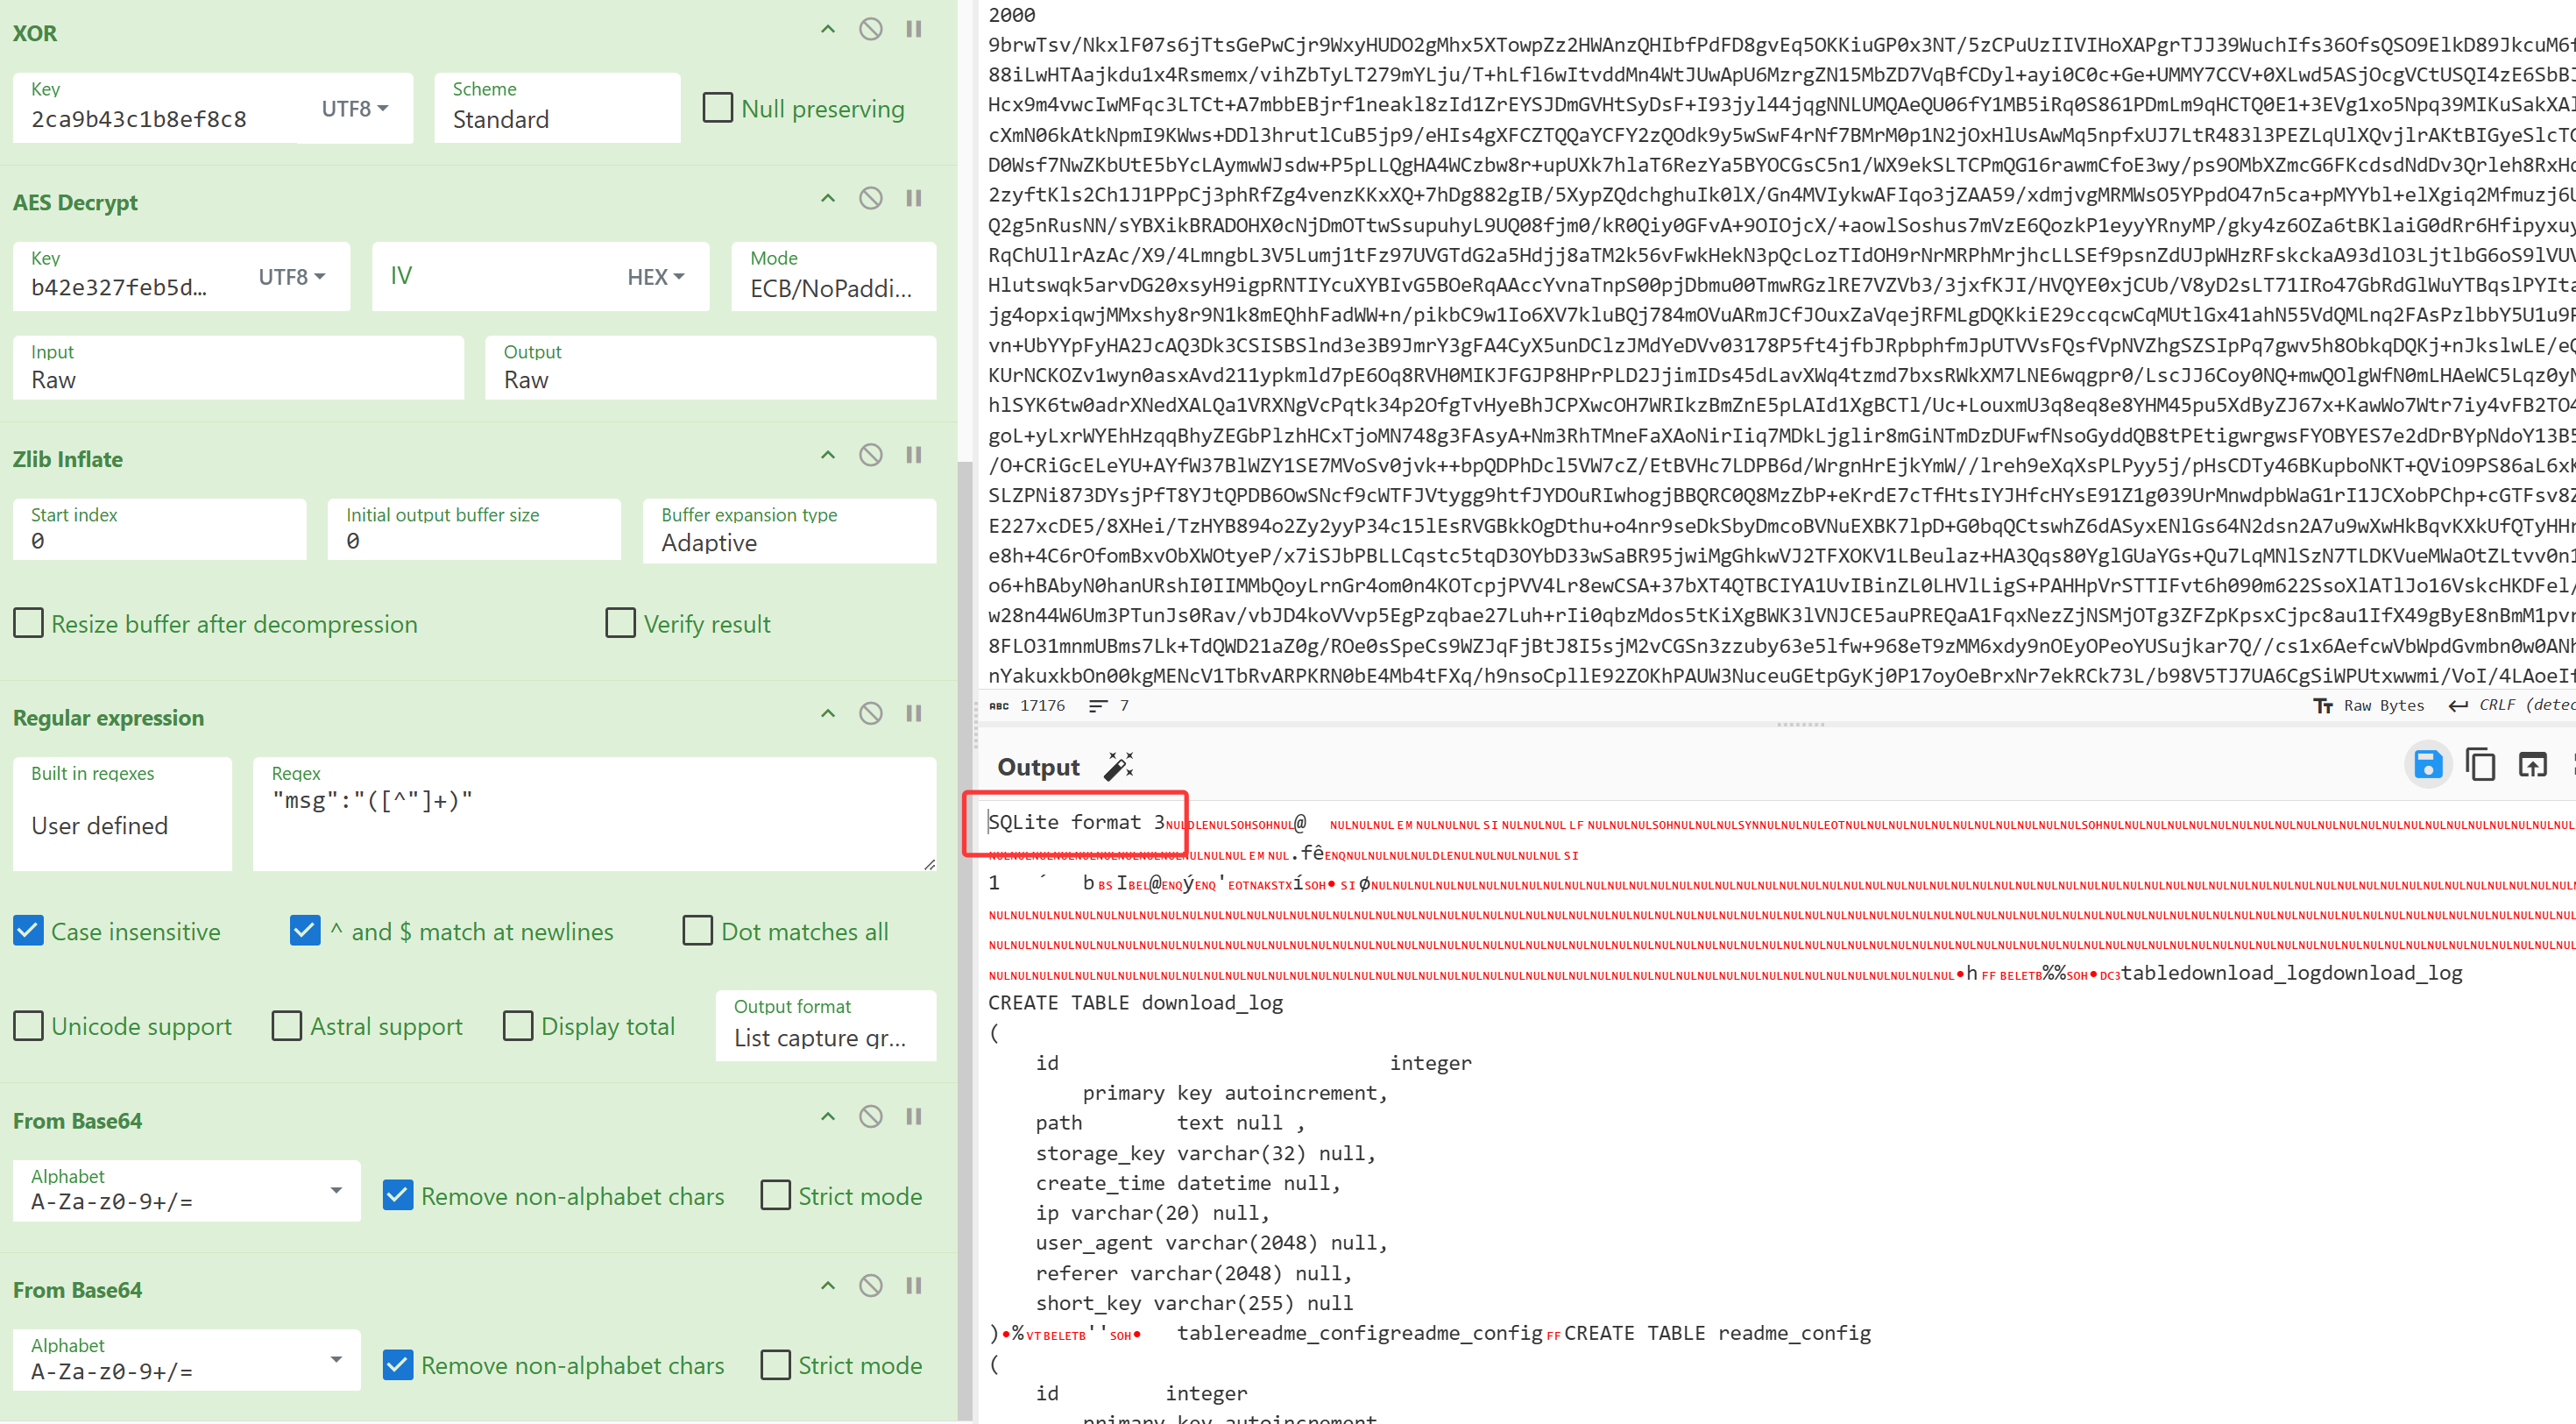
Task: Open AES IV HEX format dropdown
Action: point(655,277)
